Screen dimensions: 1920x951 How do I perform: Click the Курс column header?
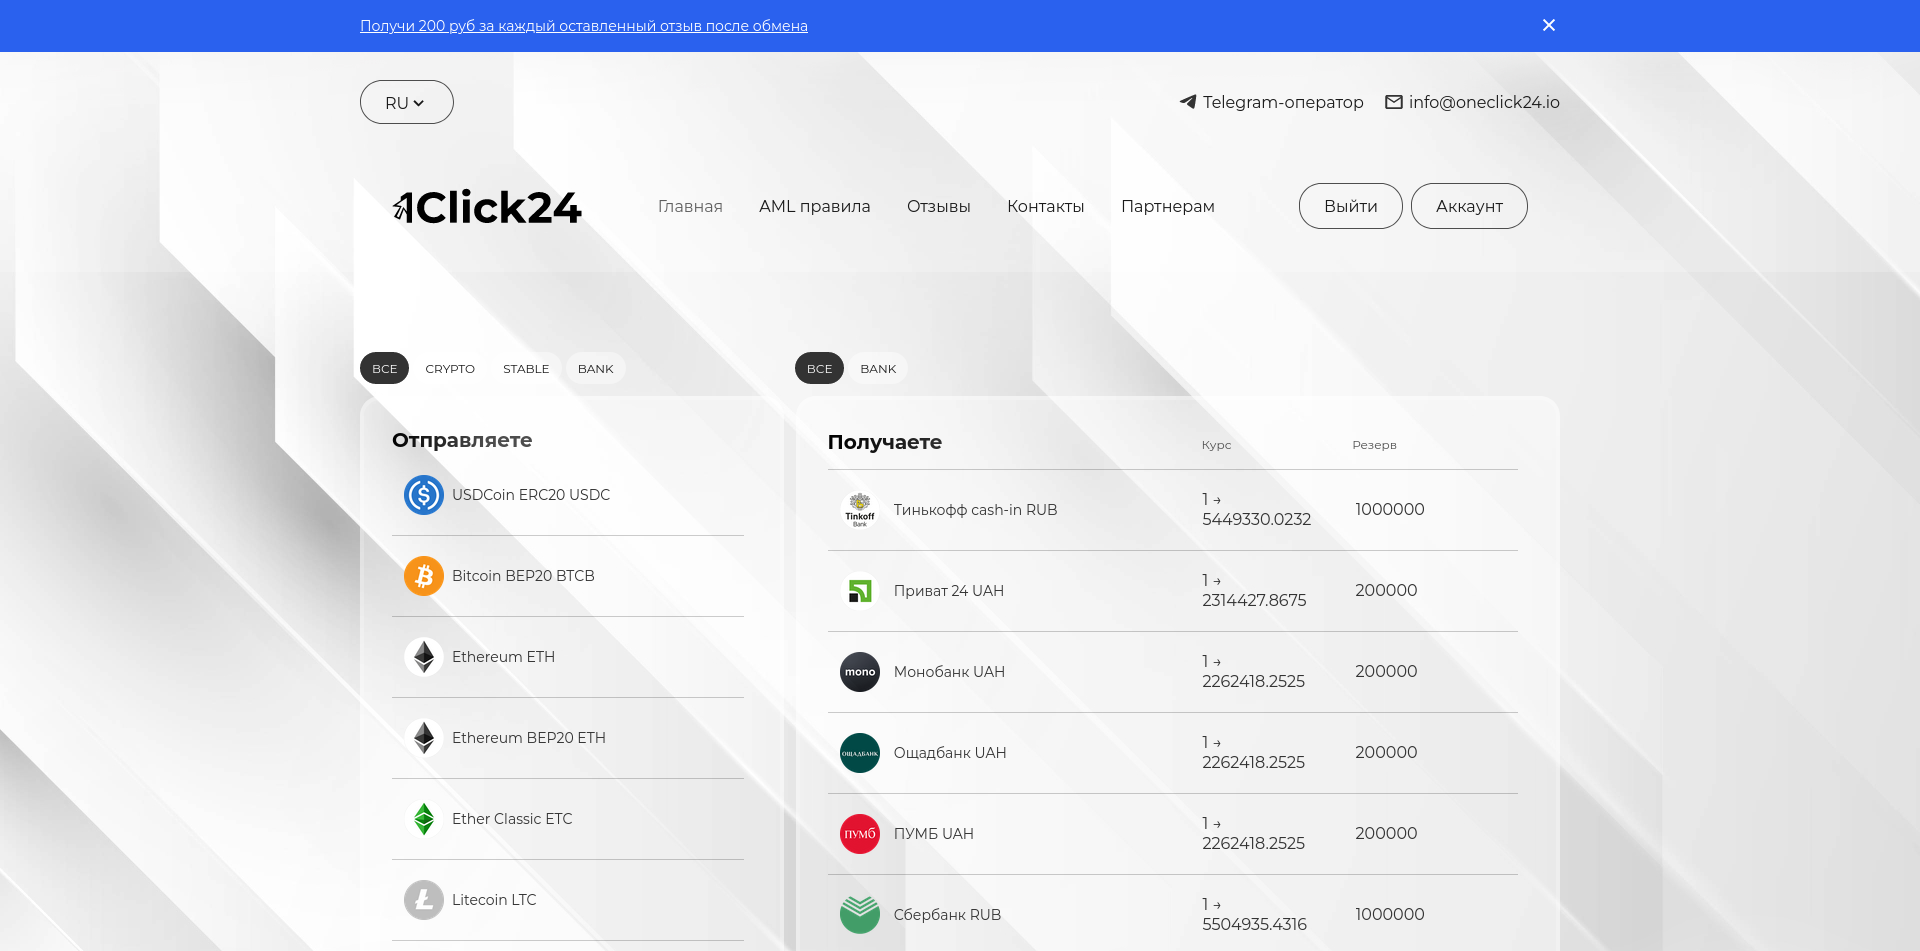pos(1216,445)
